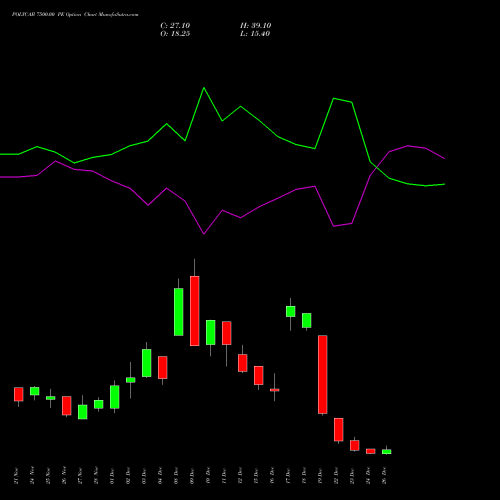Viewport: 500px width, 500px height.
Task: Select the red candle above 04 Dec
Action: pyautogui.click(x=163, y=367)
